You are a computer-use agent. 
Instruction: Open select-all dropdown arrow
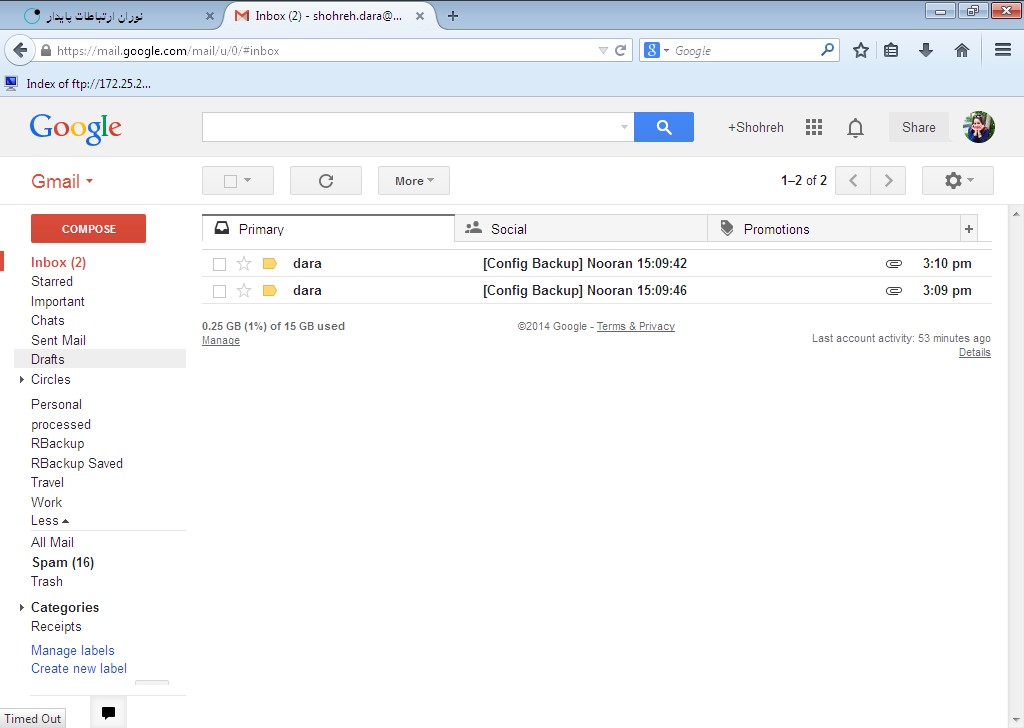(x=248, y=180)
